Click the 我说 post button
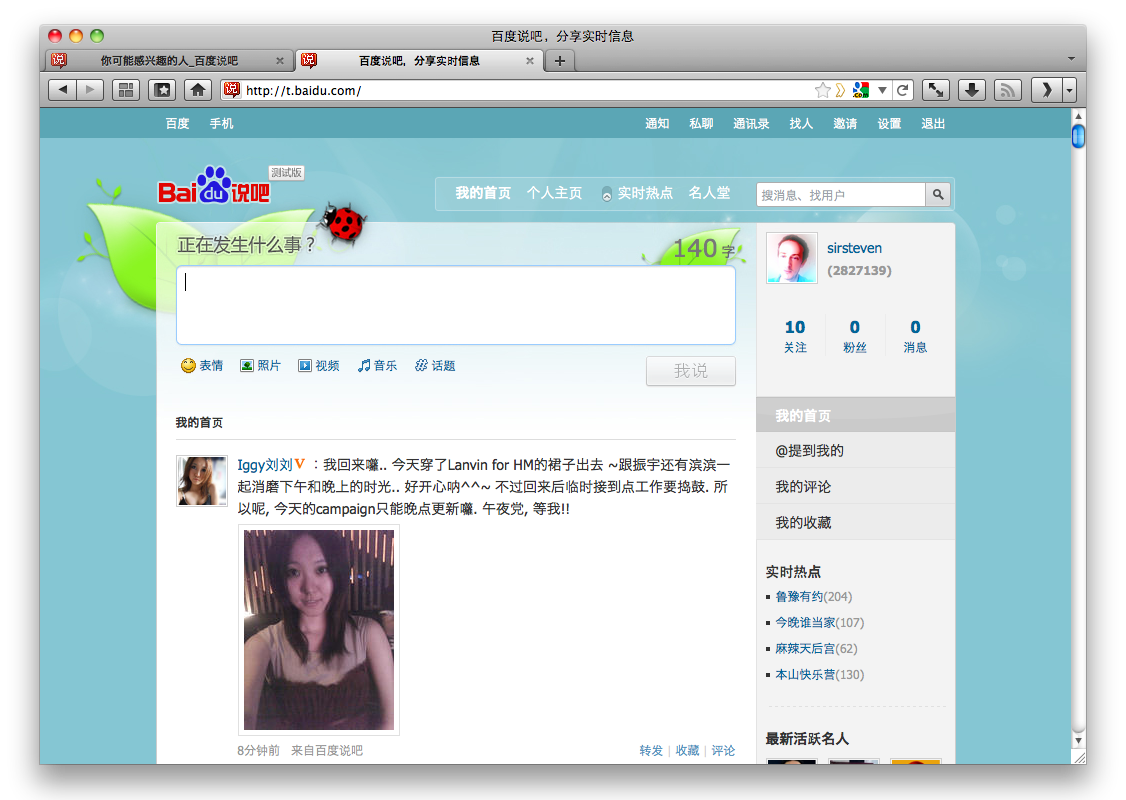This screenshot has width=1126, height=800. pos(691,371)
